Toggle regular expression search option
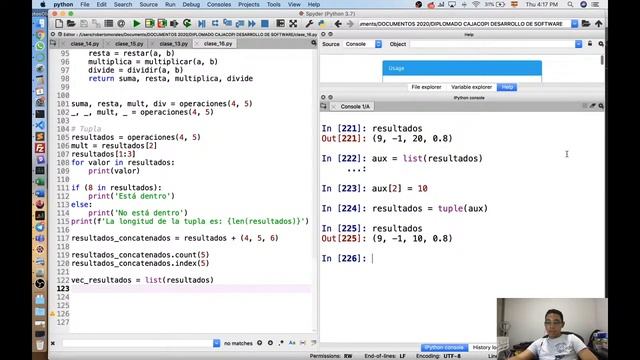640x360 pixels. 281,343
